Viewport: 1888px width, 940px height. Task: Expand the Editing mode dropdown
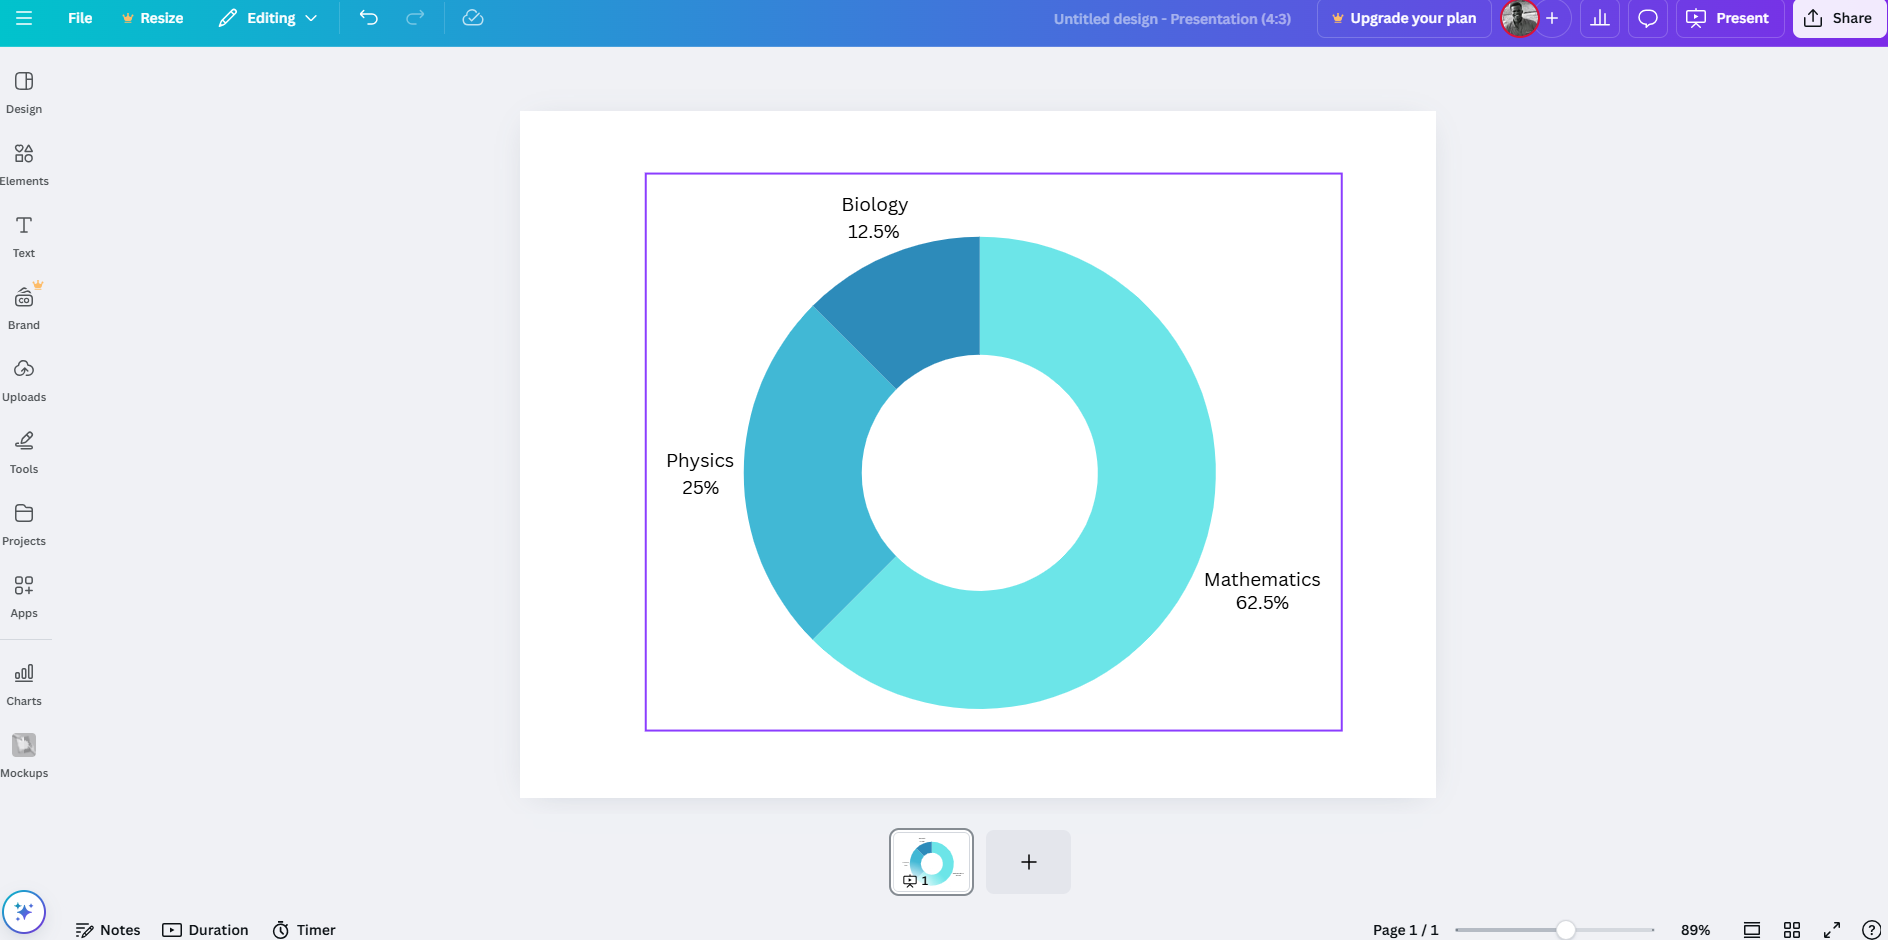point(267,18)
